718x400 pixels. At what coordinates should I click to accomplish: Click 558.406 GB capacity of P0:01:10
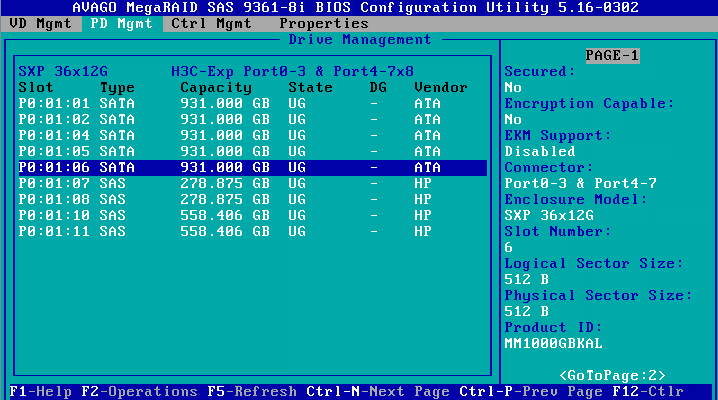pos(225,216)
